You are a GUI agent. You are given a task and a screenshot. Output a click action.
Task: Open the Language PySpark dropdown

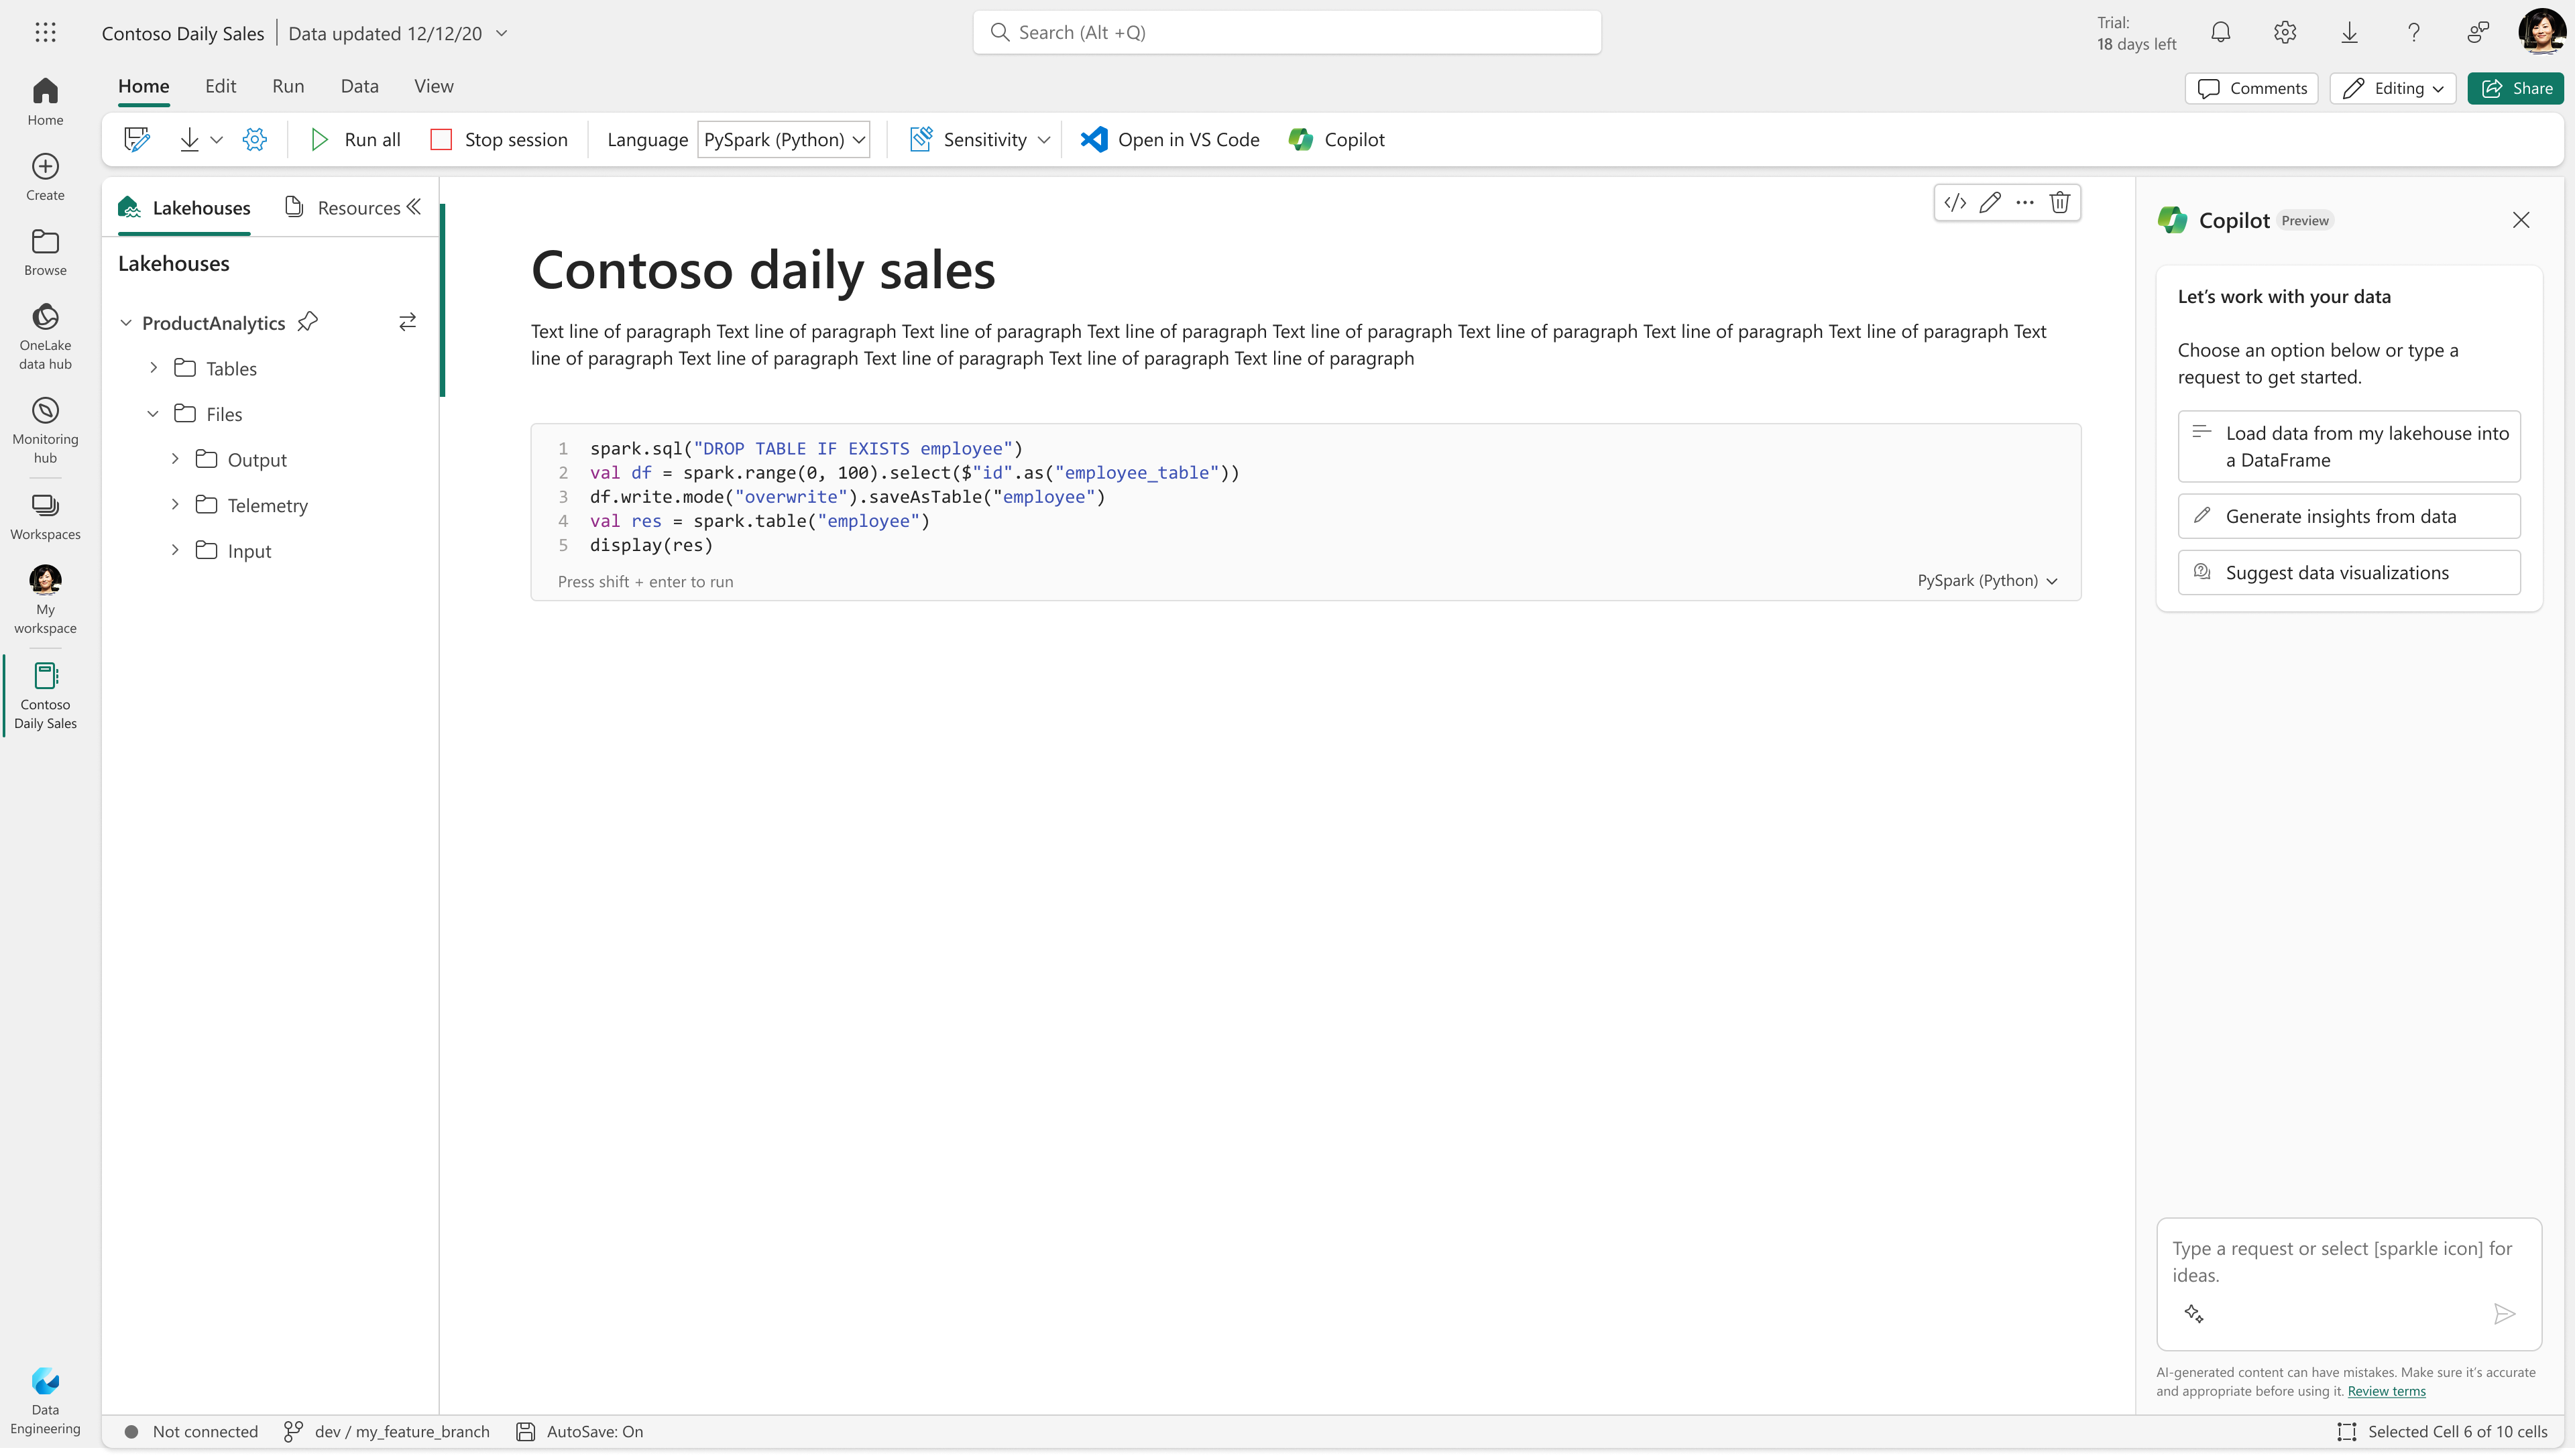tap(783, 140)
